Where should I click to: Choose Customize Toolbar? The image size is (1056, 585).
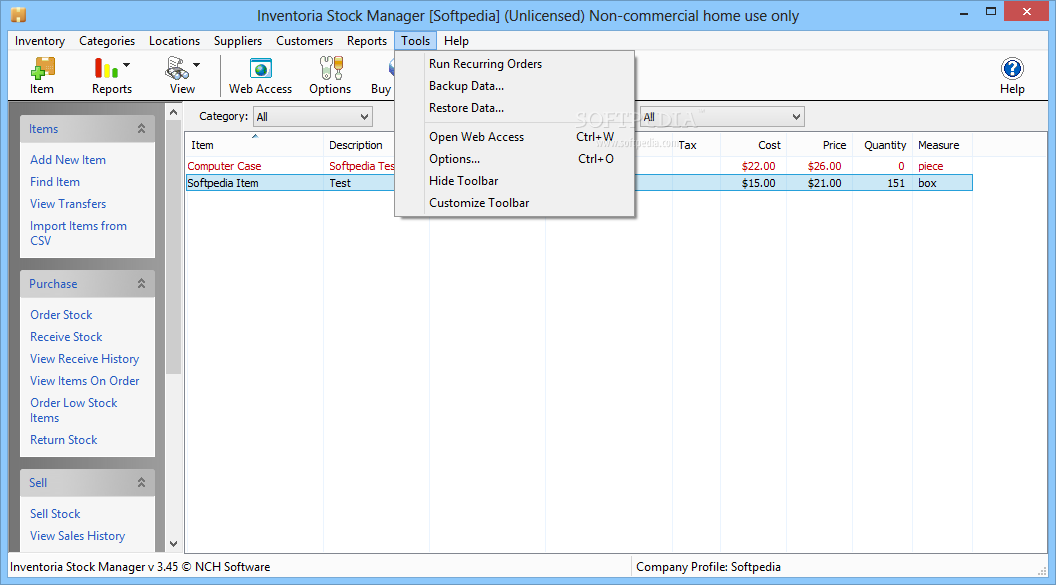(x=515, y=203)
